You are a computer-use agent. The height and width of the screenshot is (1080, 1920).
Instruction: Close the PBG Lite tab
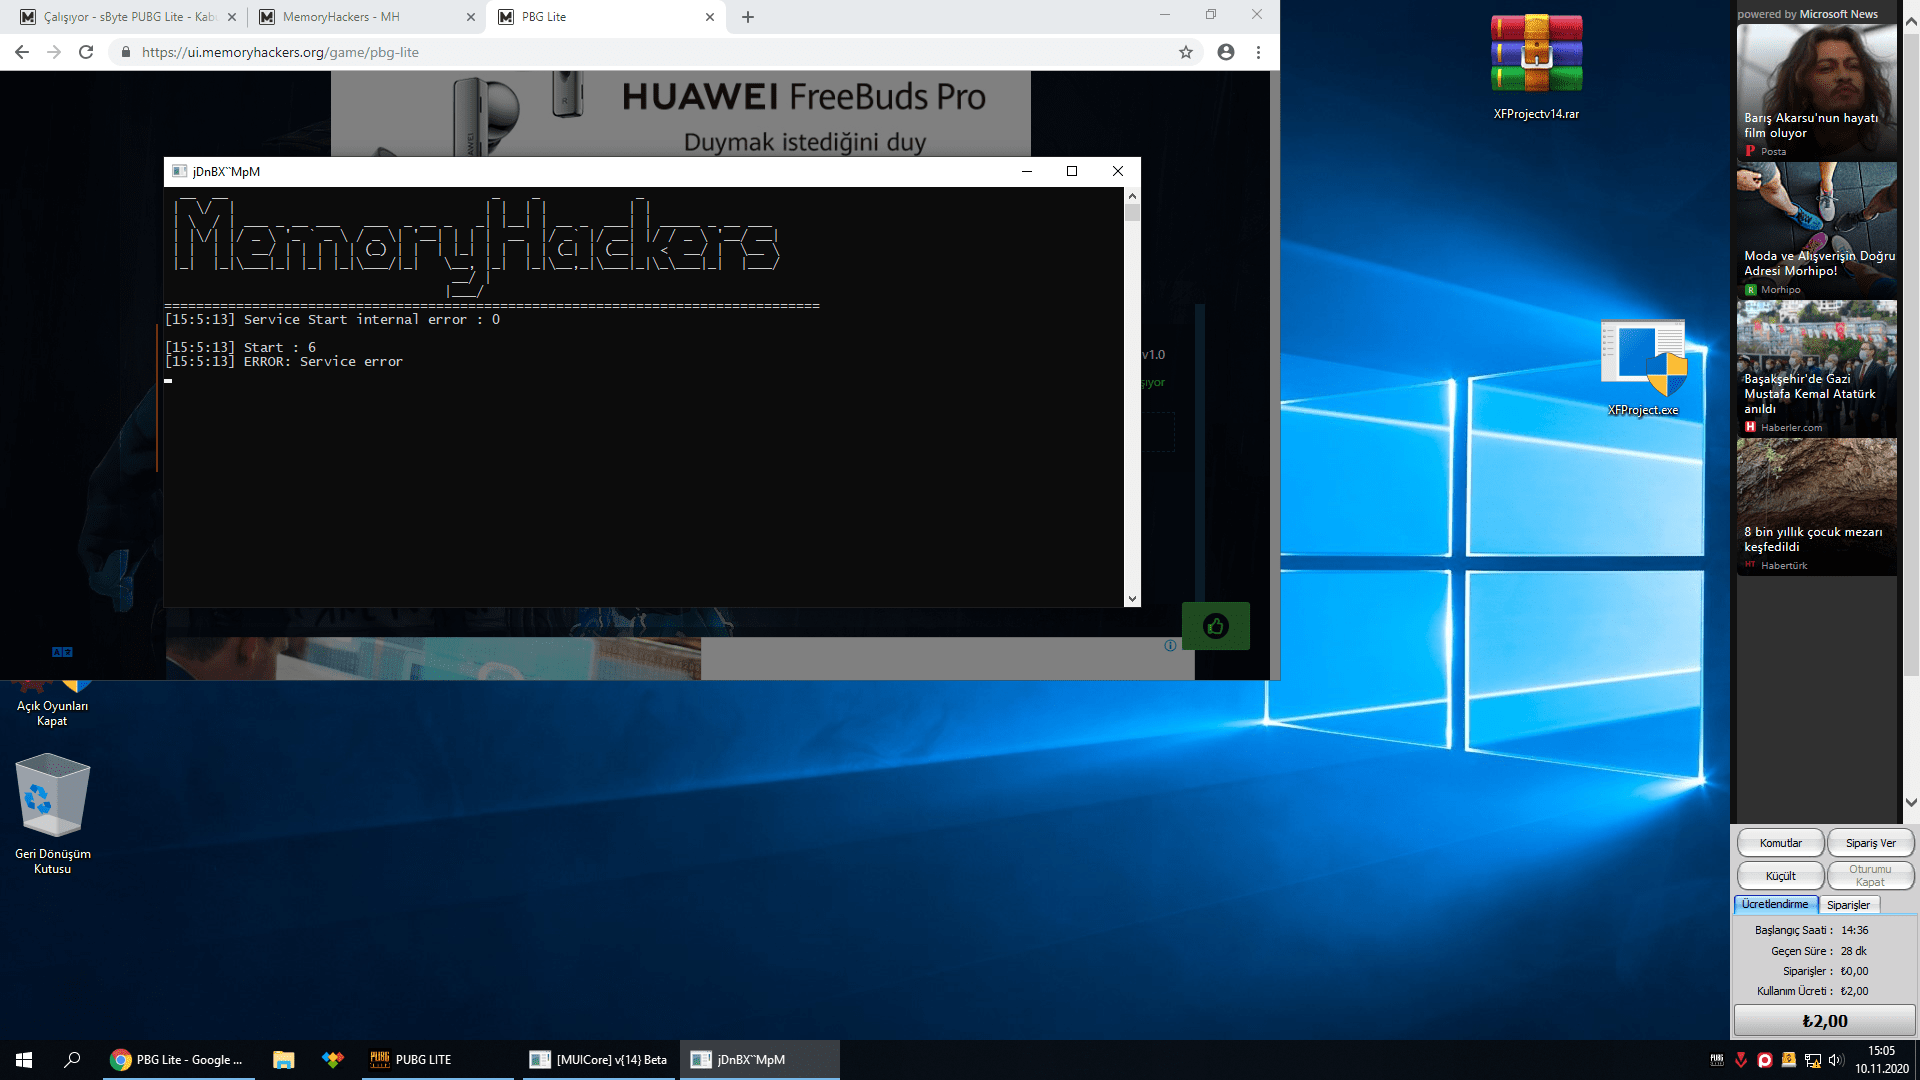tap(710, 17)
